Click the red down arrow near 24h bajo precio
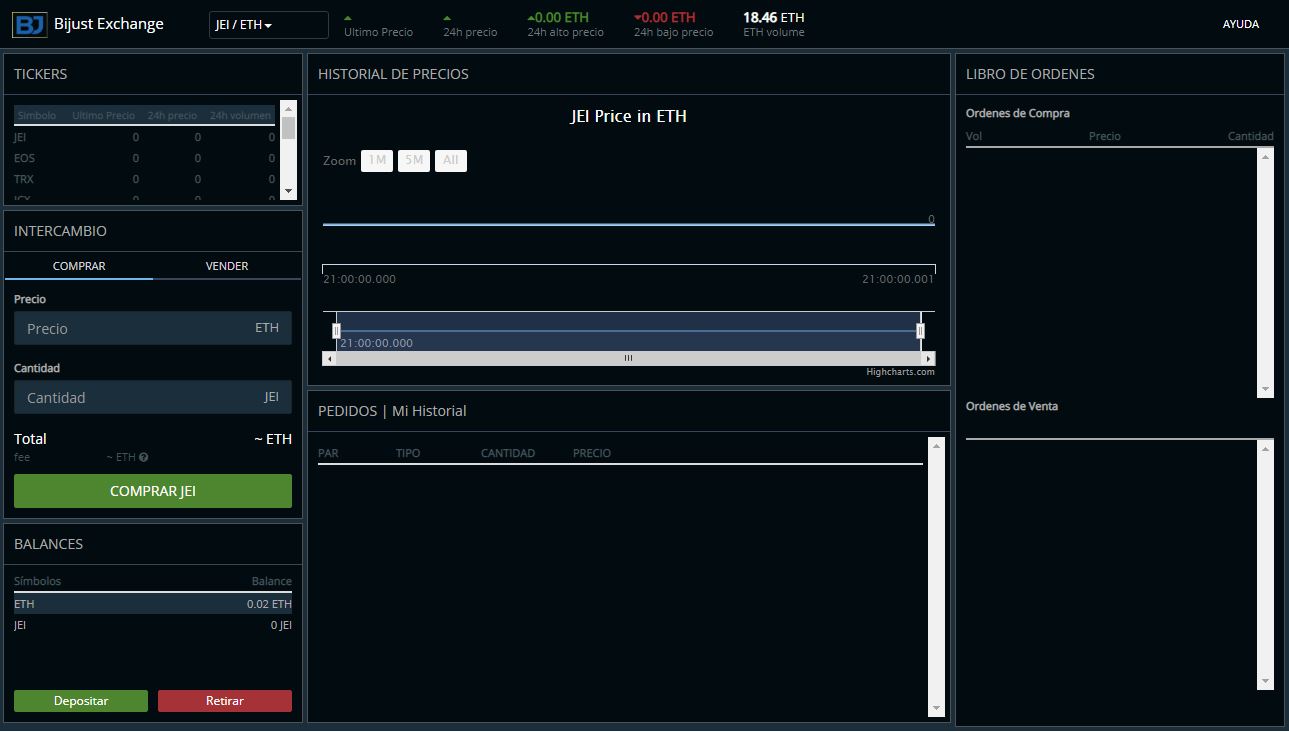 638,17
